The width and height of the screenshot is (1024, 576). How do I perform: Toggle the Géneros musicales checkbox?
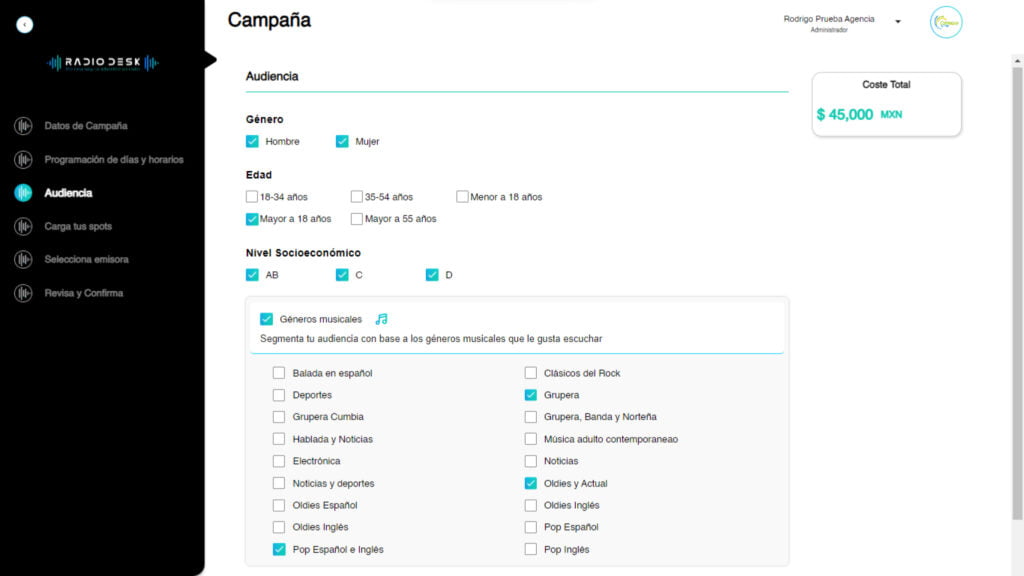click(266, 319)
